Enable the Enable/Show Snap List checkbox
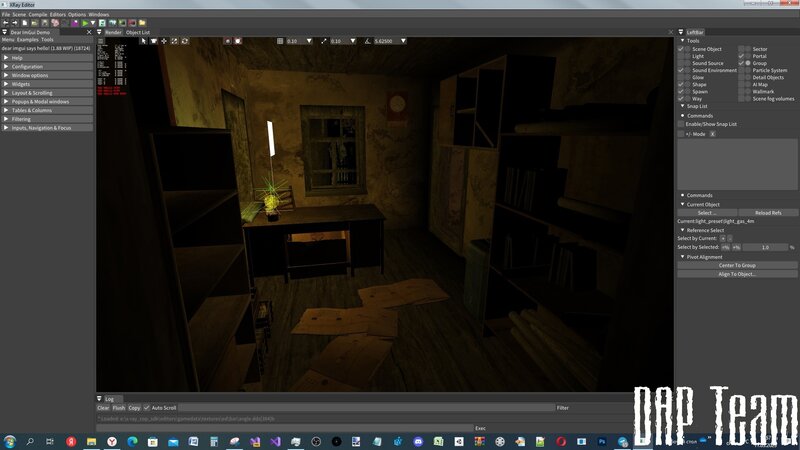800x450 pixels. 682,124
